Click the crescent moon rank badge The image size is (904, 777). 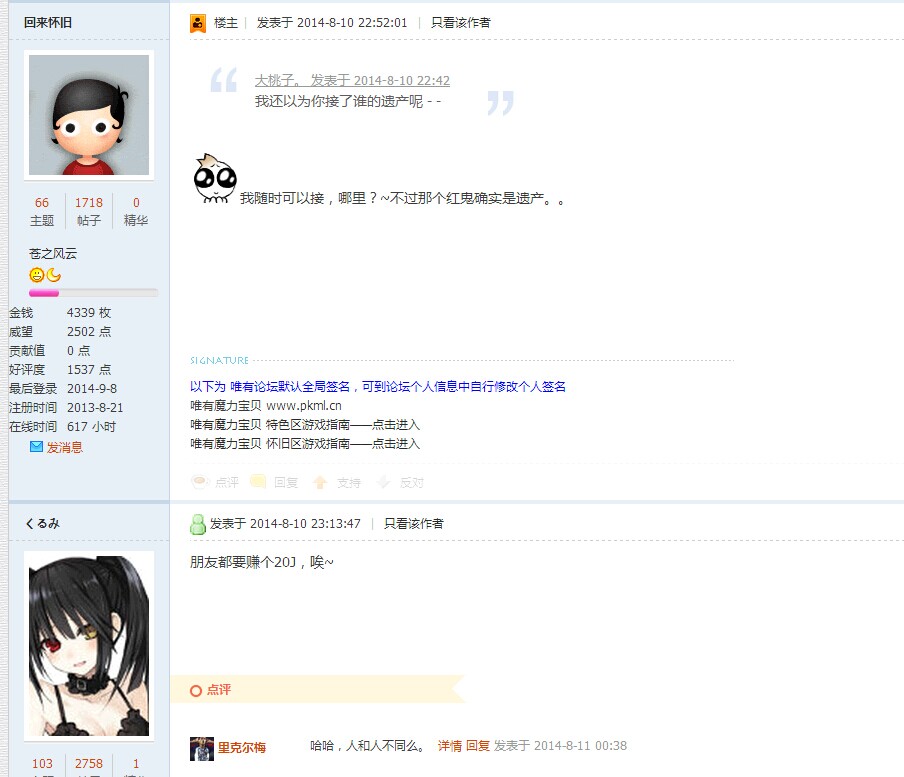point(54,275)
